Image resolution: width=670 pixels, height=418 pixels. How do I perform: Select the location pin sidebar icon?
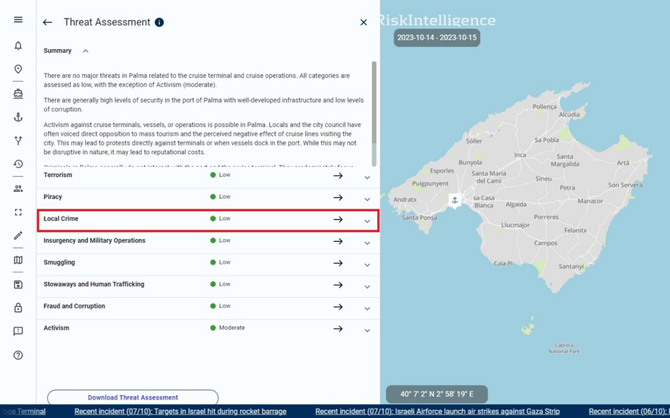coord(18,70)
